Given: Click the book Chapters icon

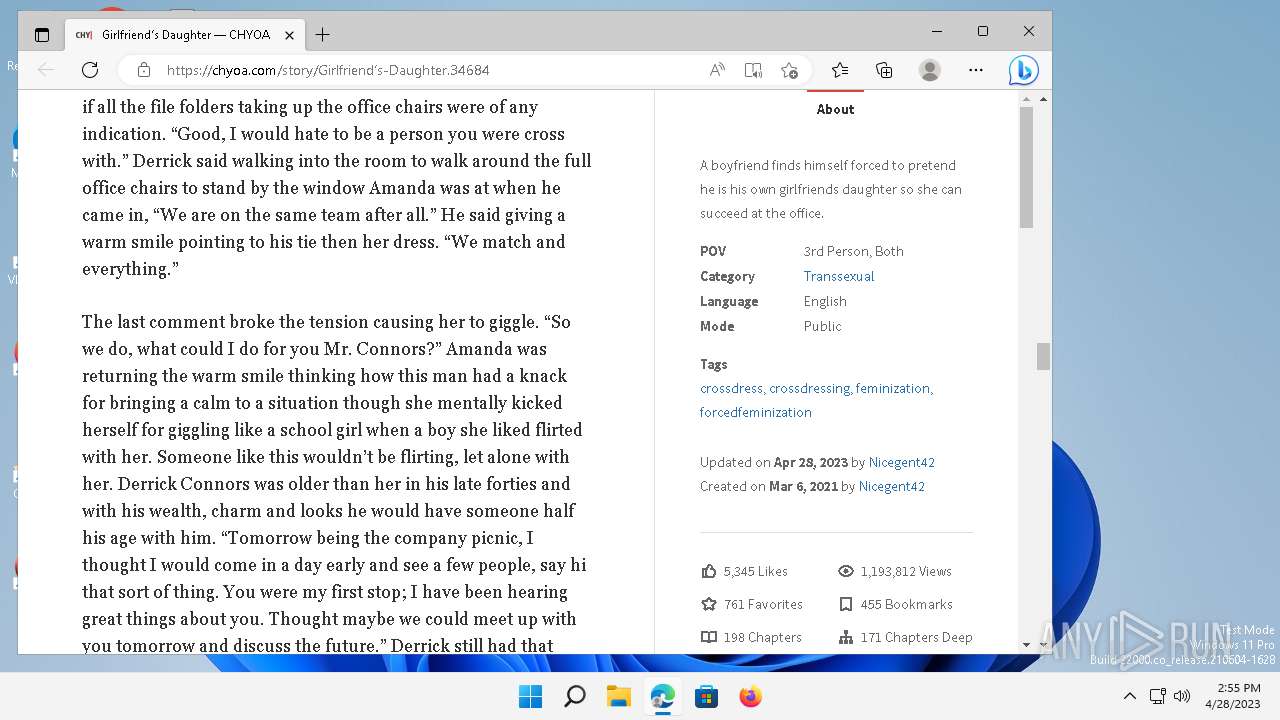Looking at the screenshot, I should click(709, 637).
